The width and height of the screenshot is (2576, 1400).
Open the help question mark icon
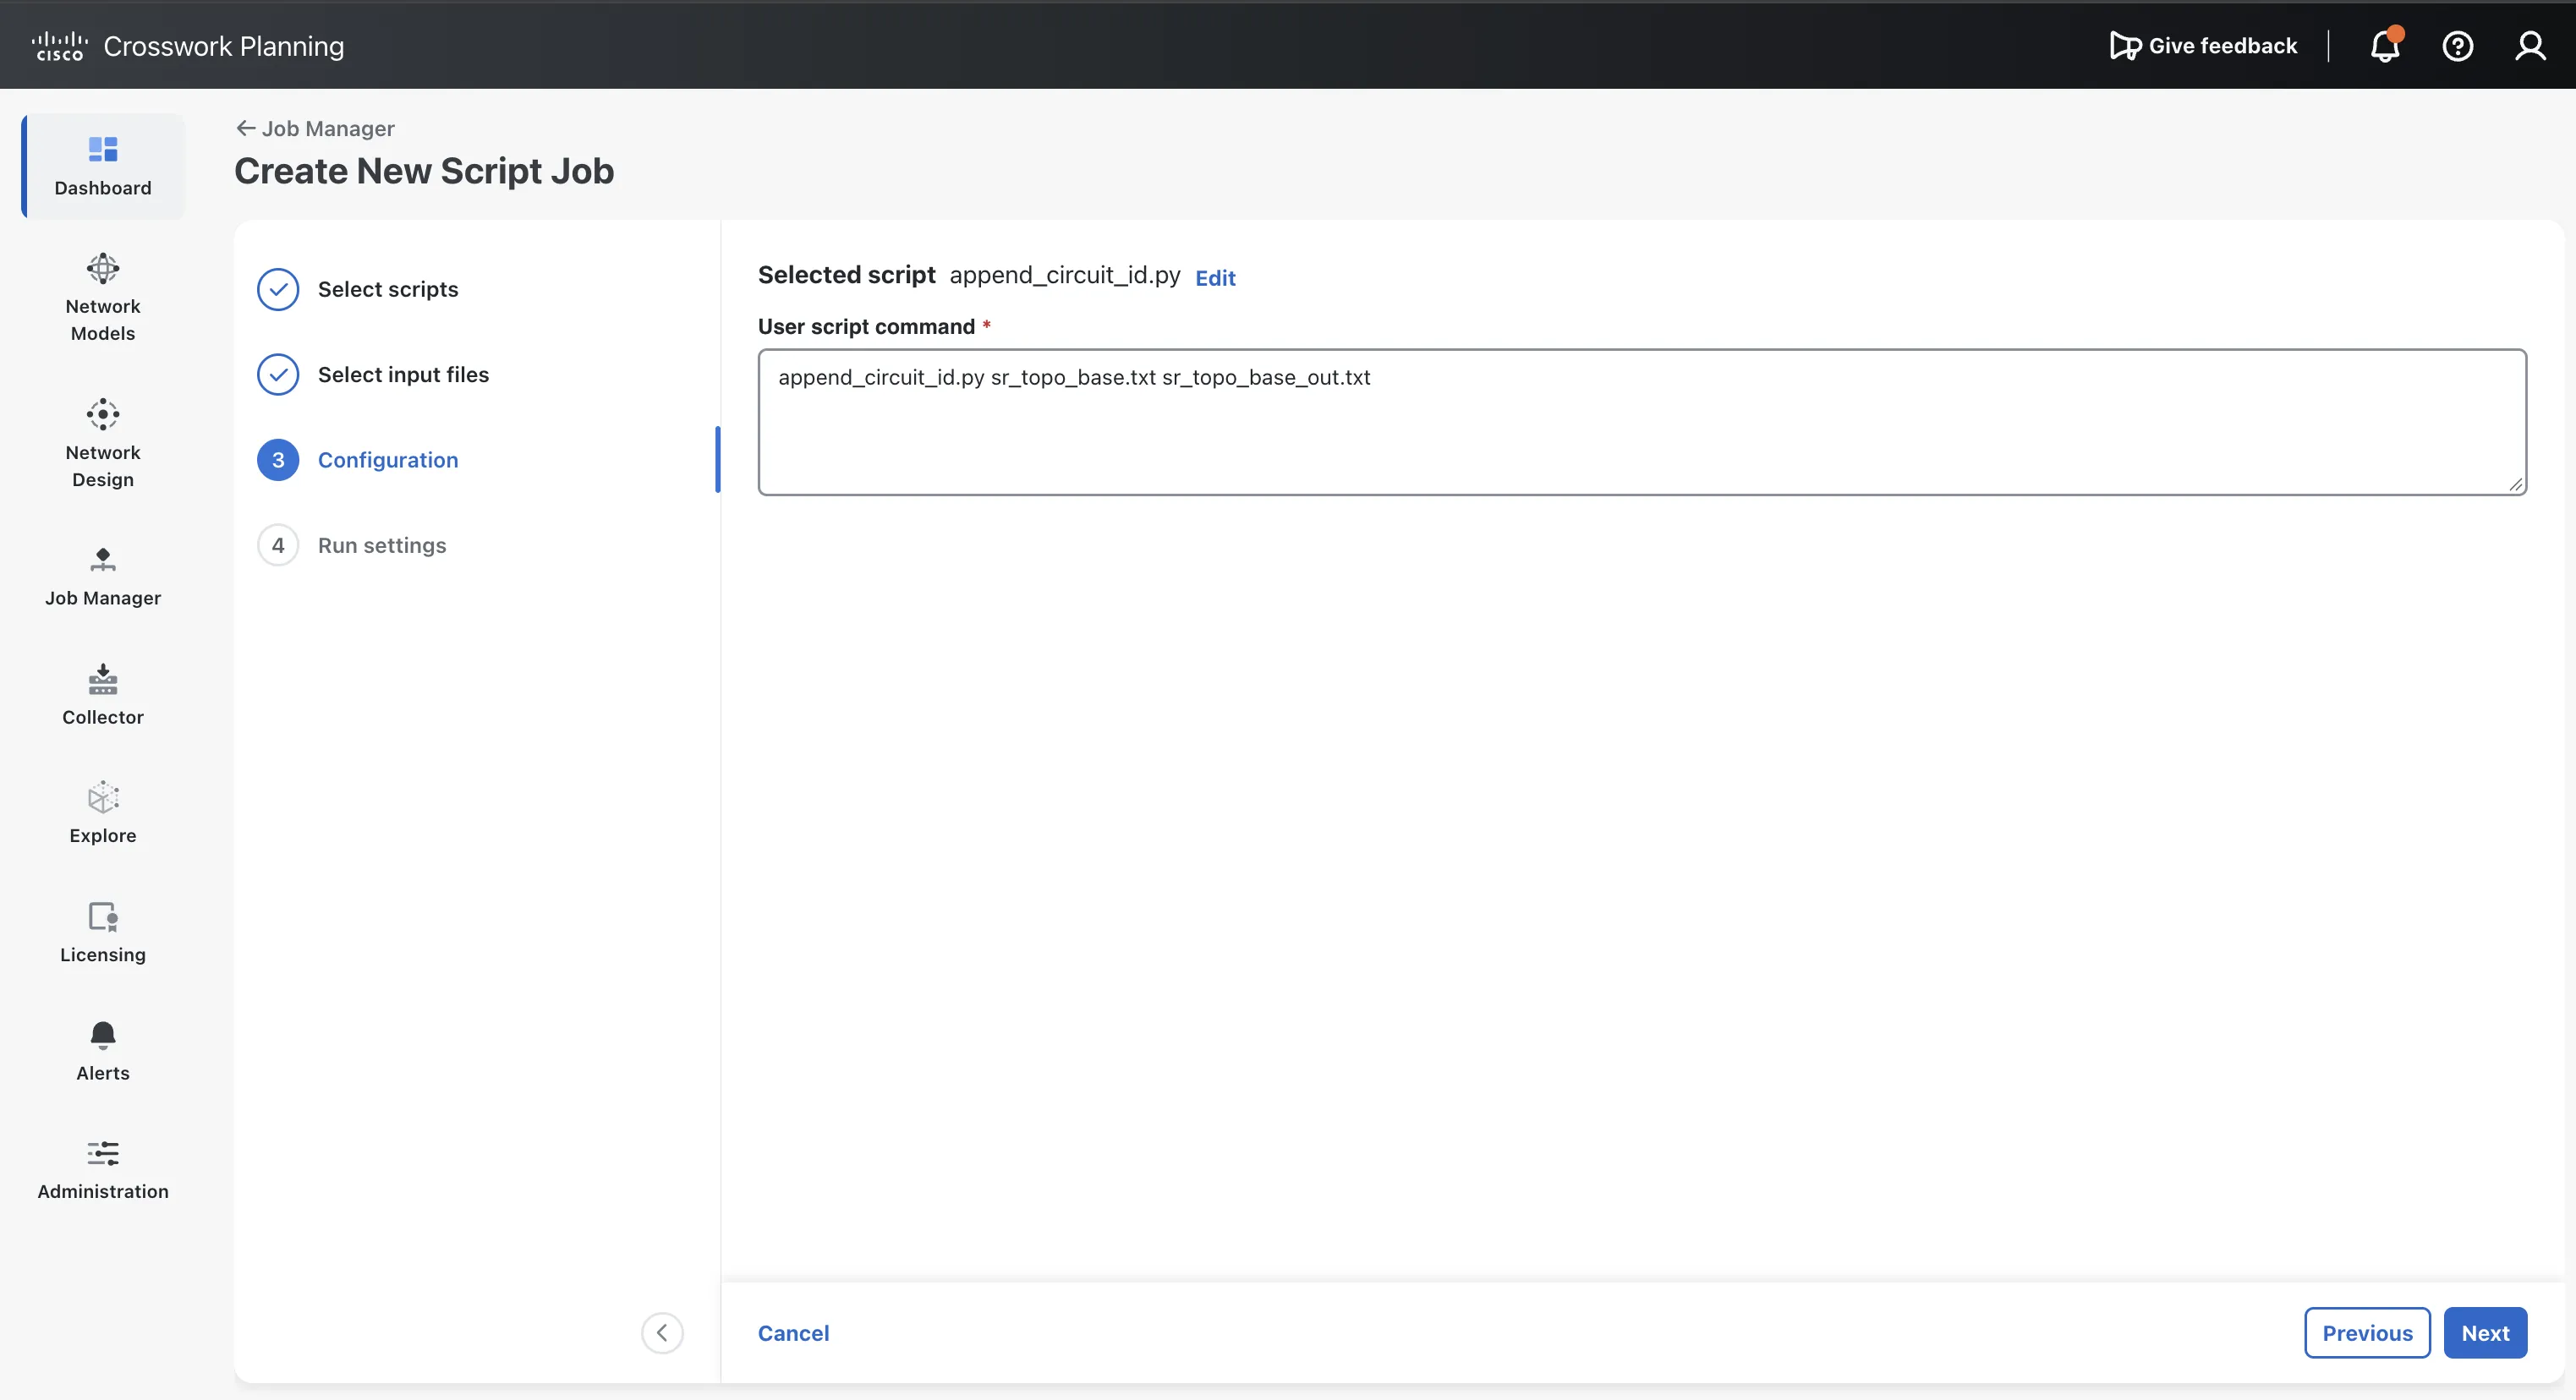pos(2457,46)
